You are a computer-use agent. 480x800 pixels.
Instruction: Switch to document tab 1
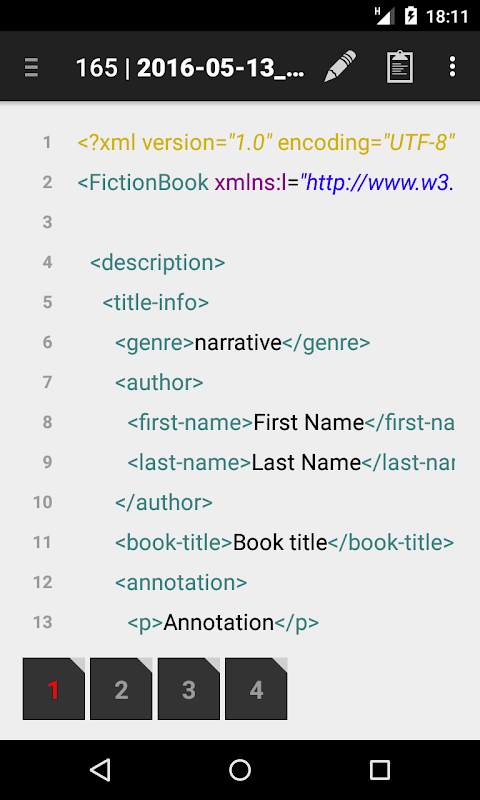[x=54, y=689]
